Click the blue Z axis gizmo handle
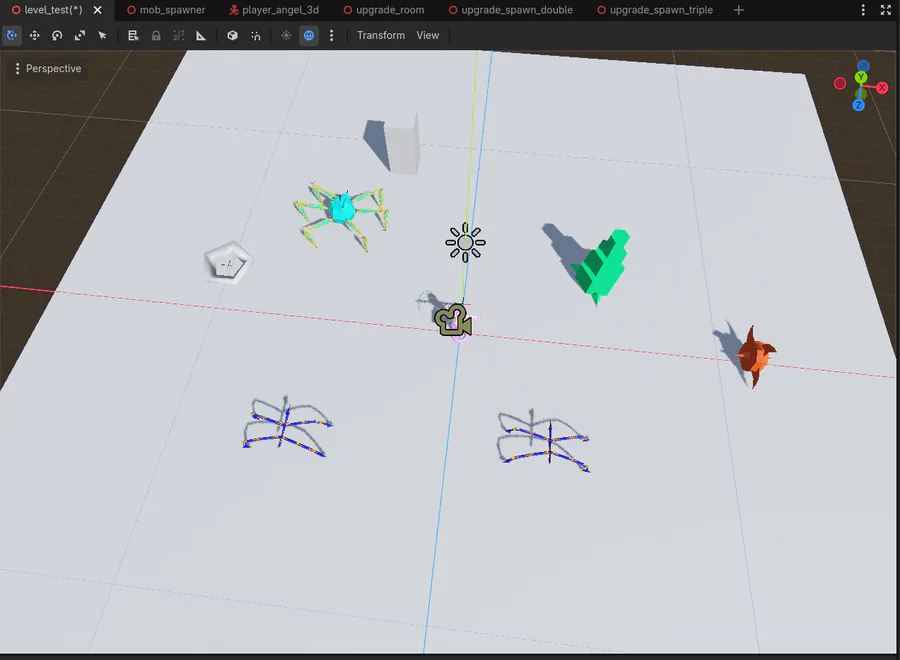The image size is (900, 660). (859, 105)
